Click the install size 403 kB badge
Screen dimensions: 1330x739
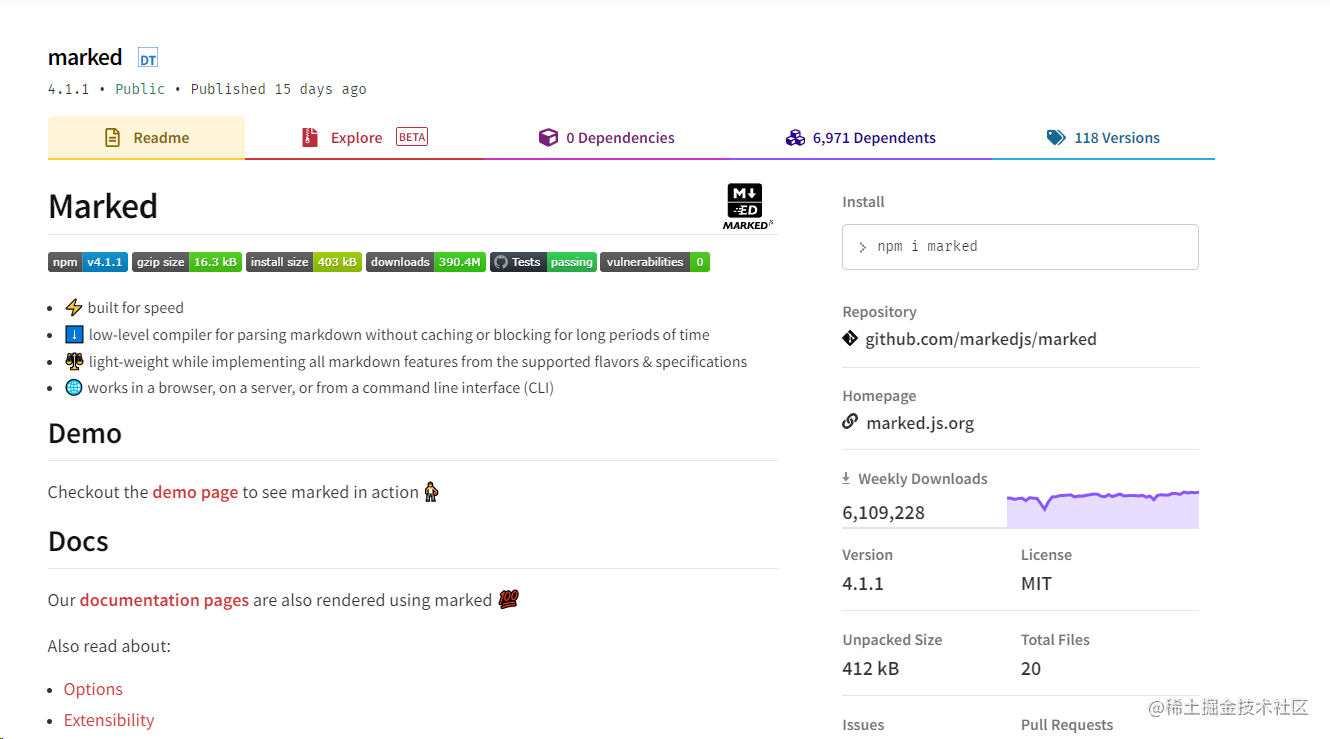304,262
